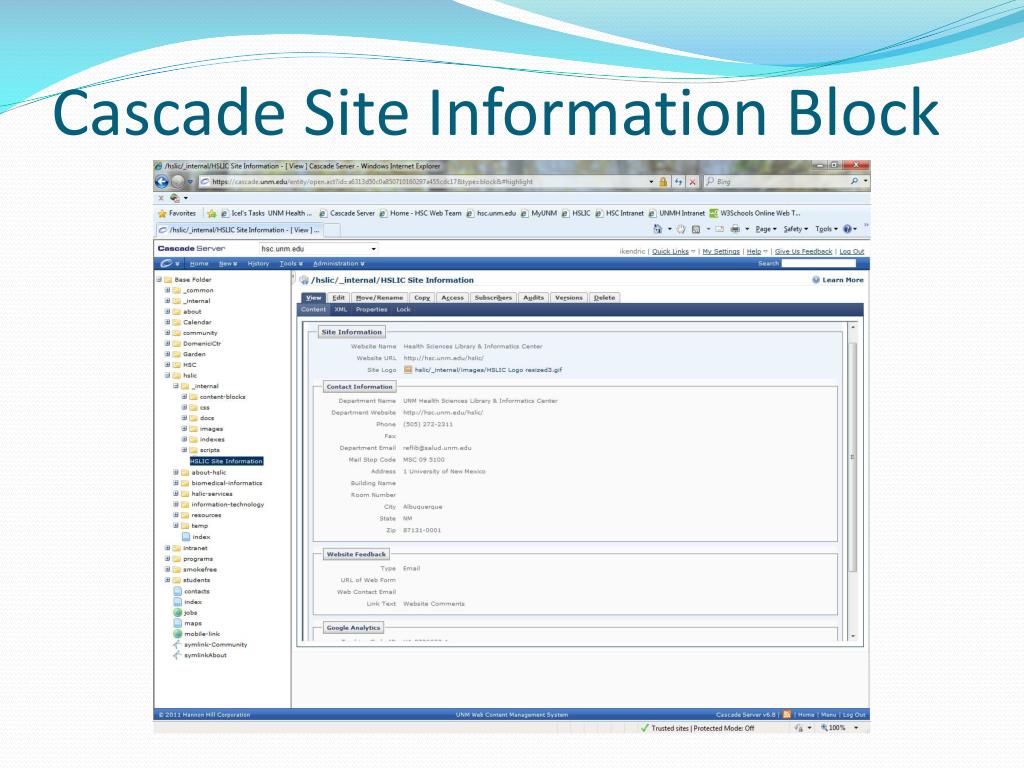Collapse the hslic folder node
Image resolution: width=1024 pixels, height=768 pixels.
167,376
